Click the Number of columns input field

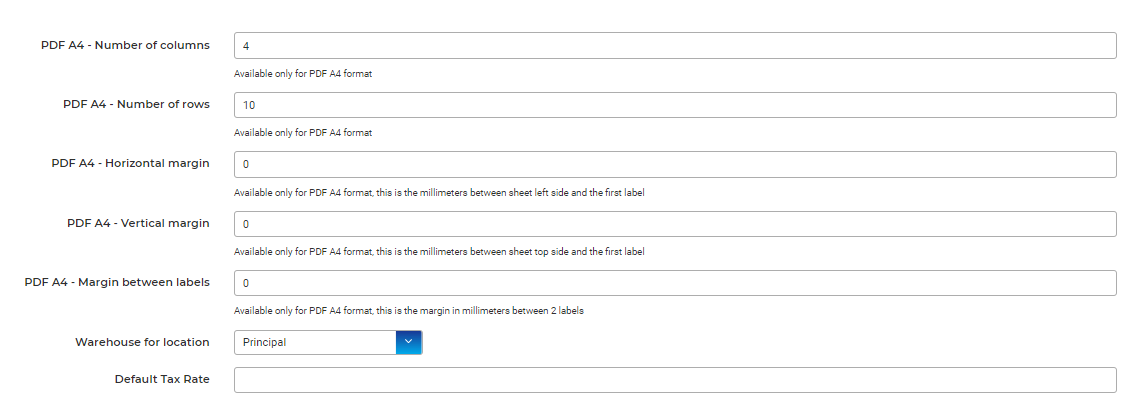tap(674, 46)
